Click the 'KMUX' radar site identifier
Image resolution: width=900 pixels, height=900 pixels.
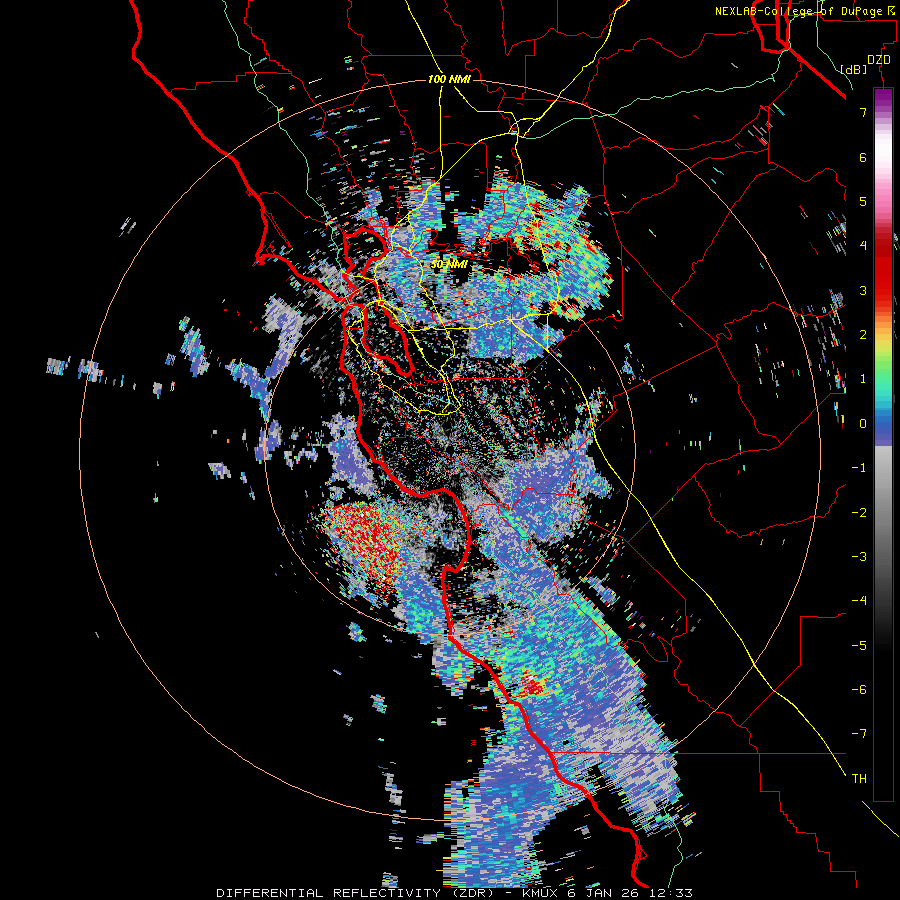coord(541,893)
